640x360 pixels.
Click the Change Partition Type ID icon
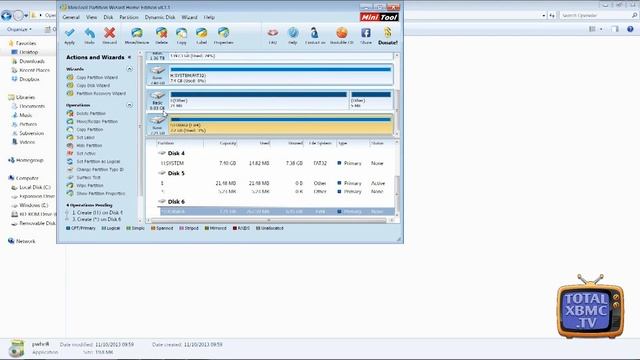[x=70, y=169]
